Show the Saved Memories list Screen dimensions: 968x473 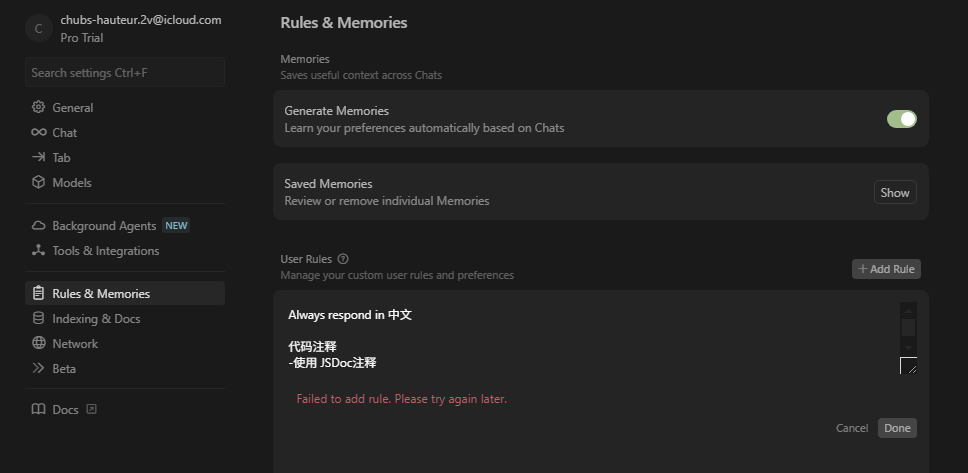894,193
